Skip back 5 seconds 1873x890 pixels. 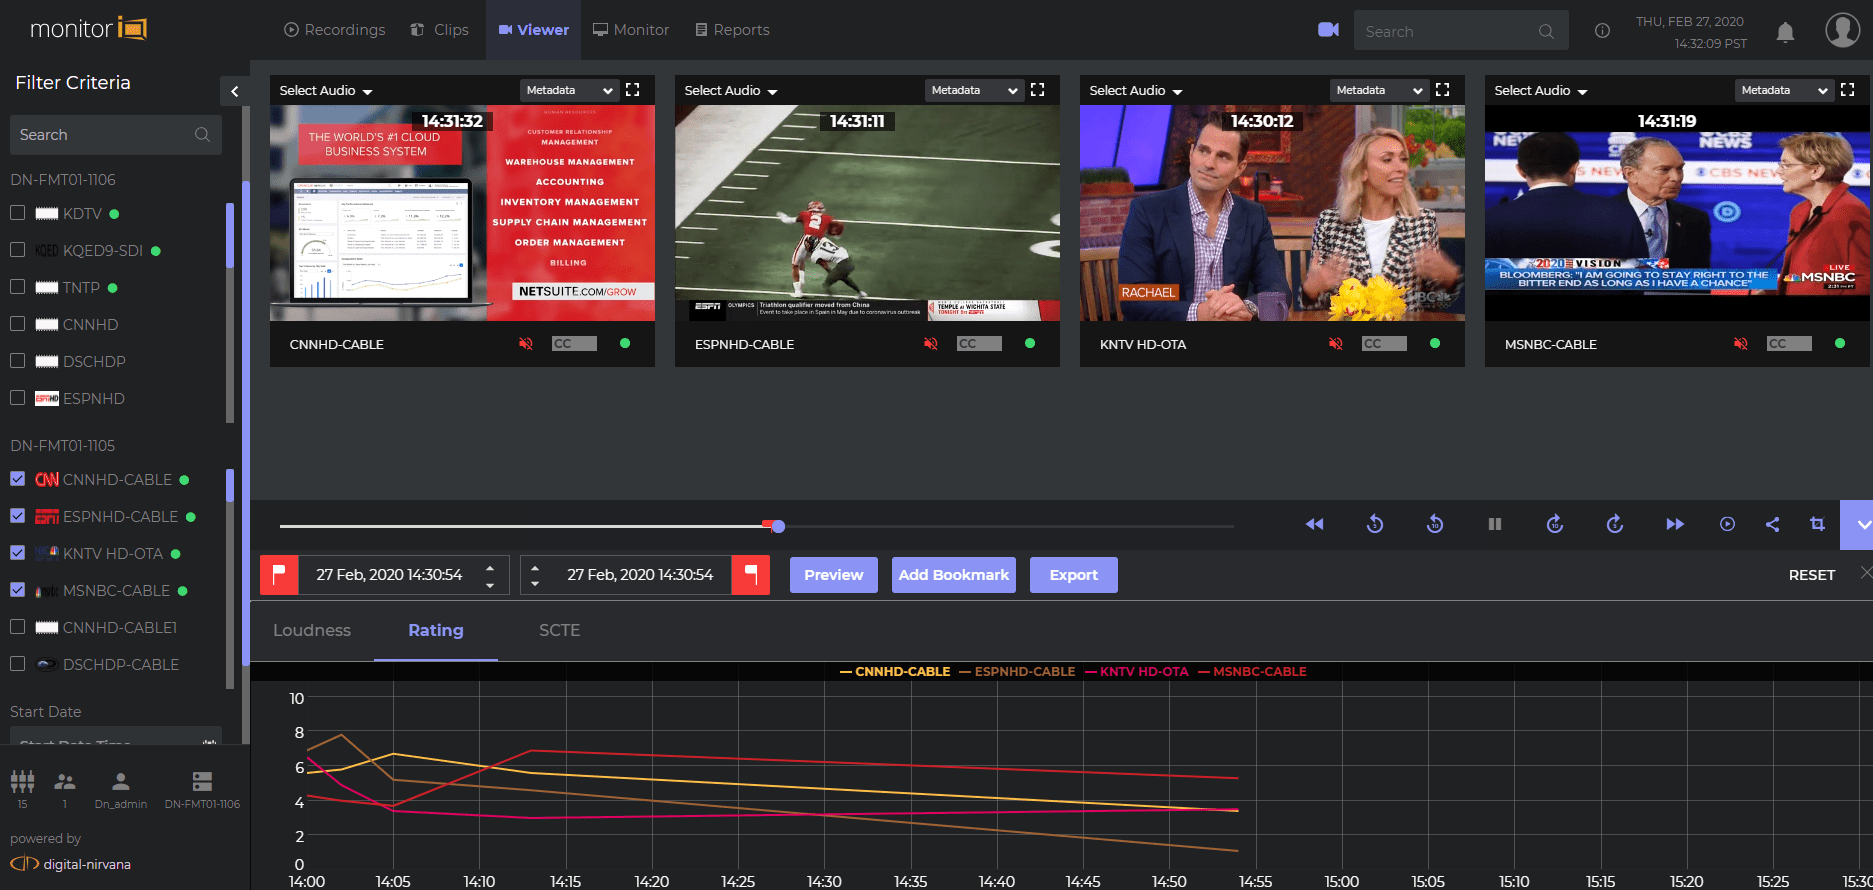click(x=1375, y=524)
